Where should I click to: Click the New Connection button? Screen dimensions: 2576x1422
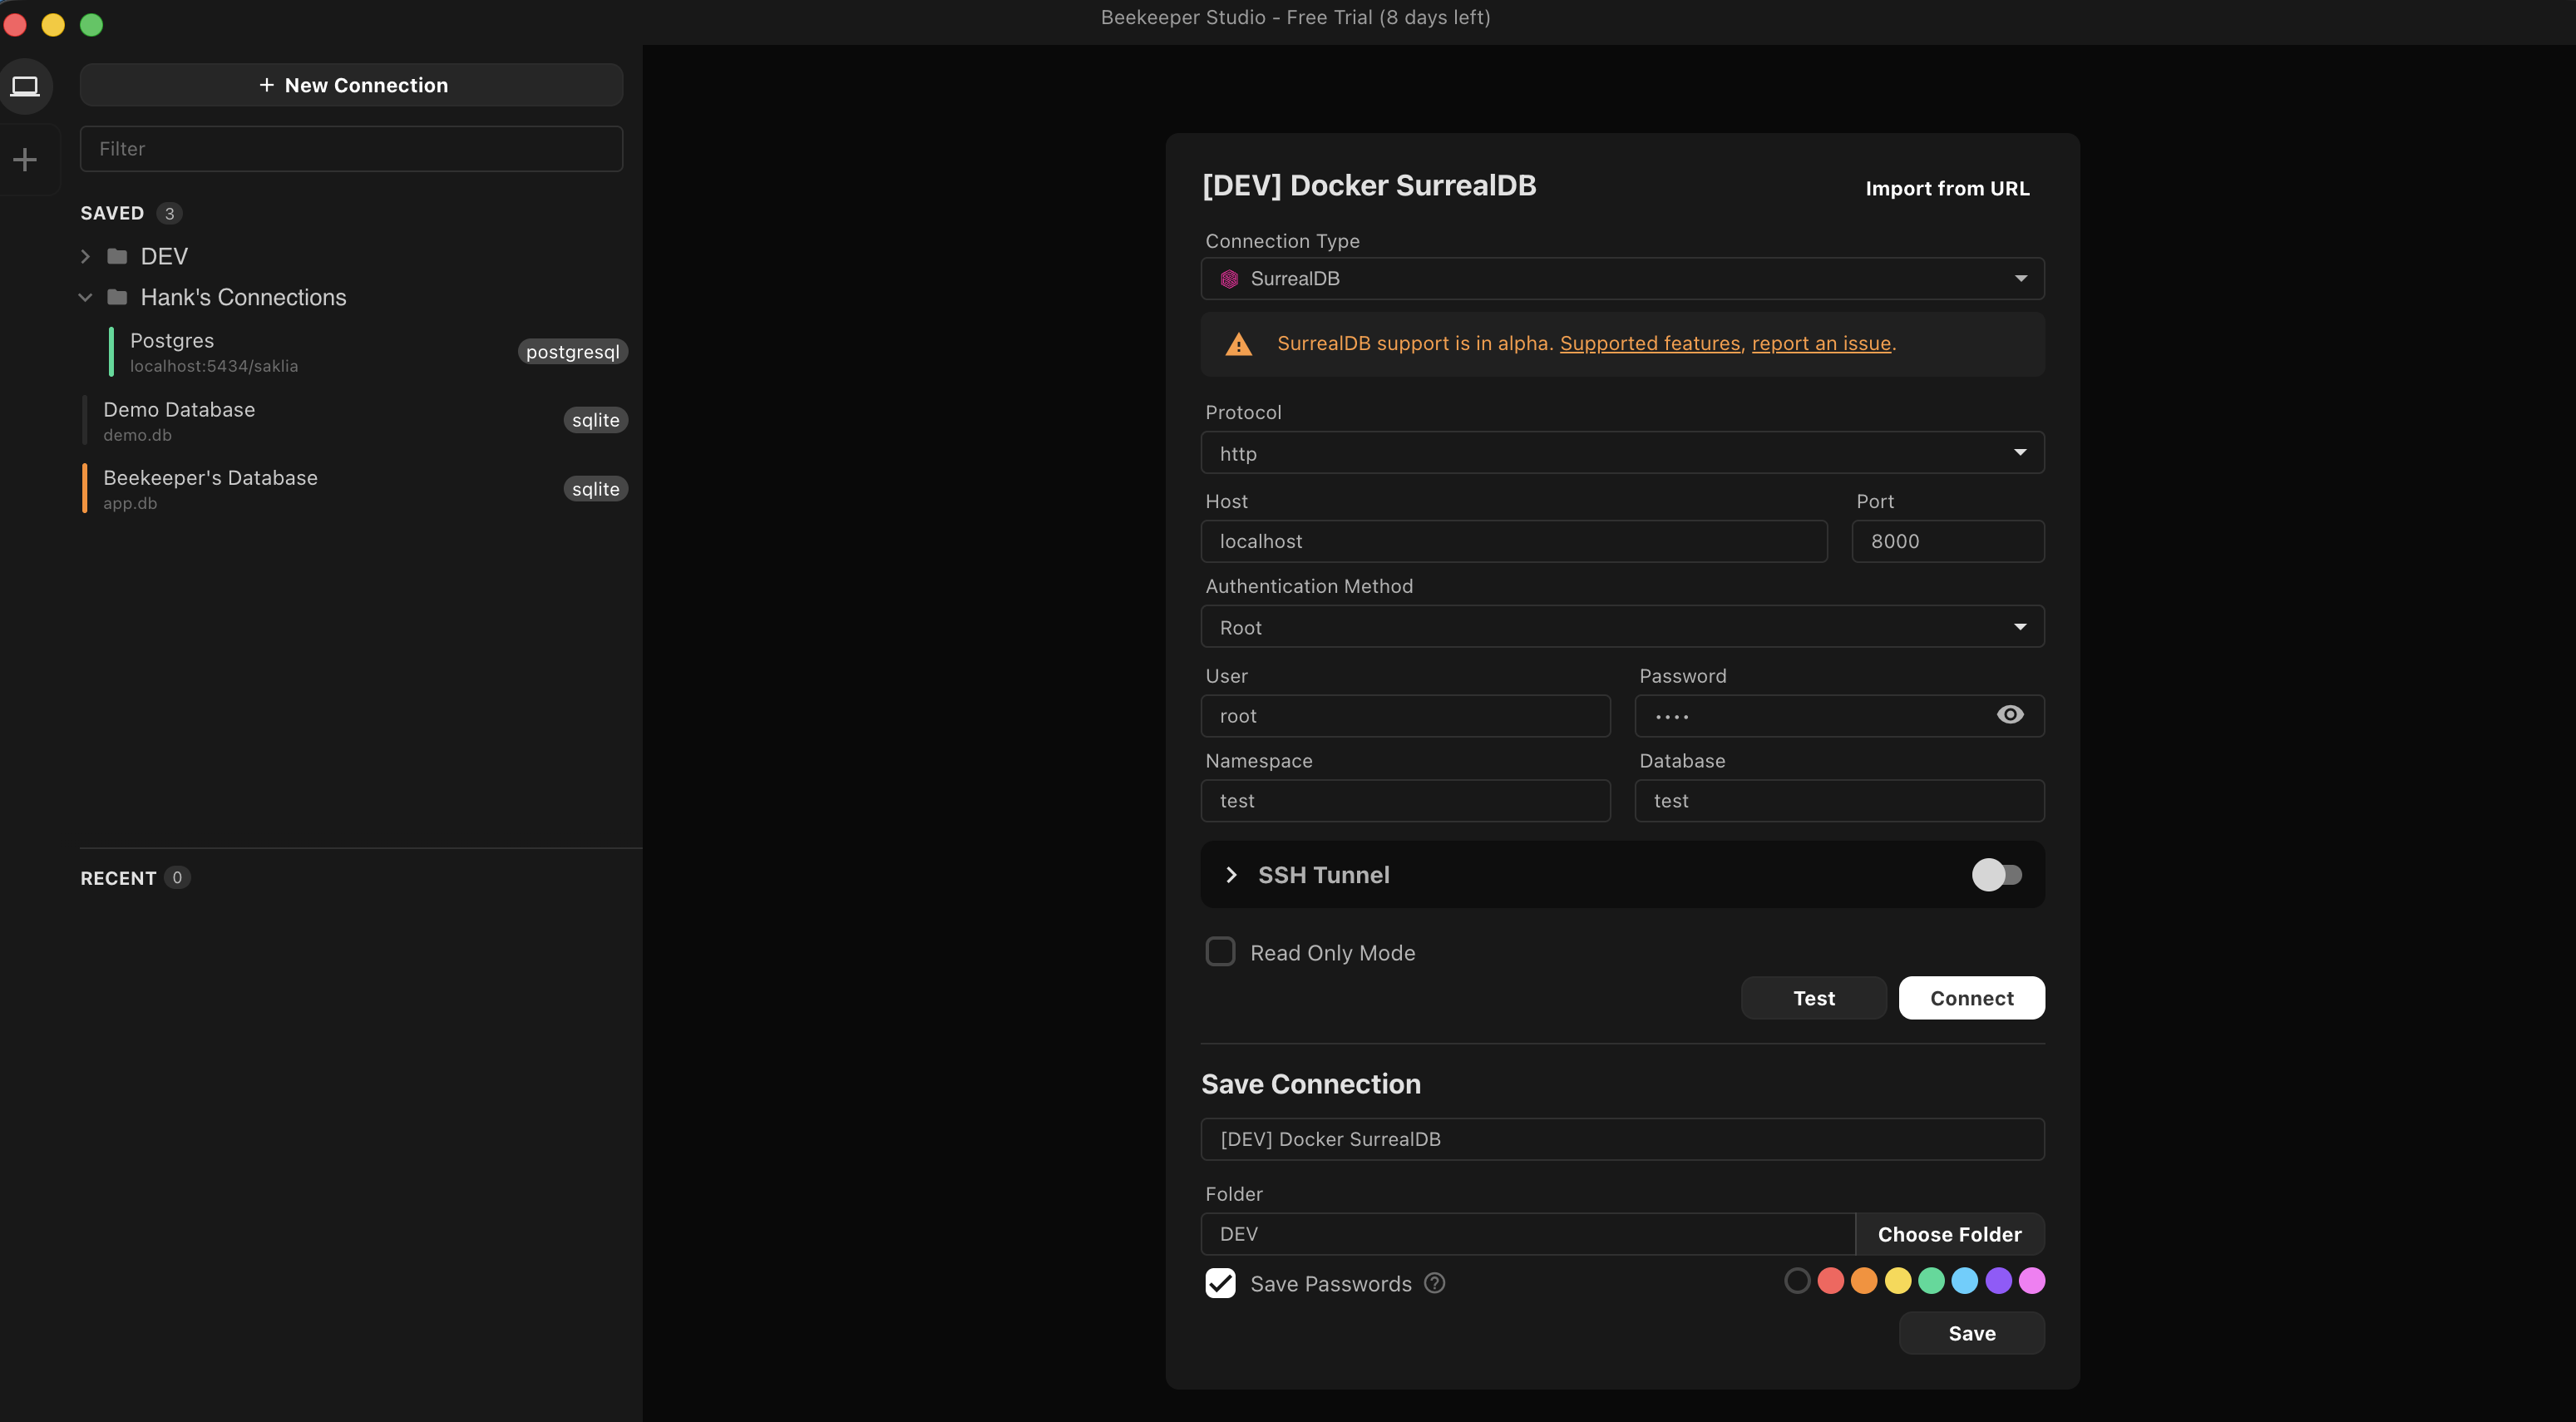[x=351, y=85]
